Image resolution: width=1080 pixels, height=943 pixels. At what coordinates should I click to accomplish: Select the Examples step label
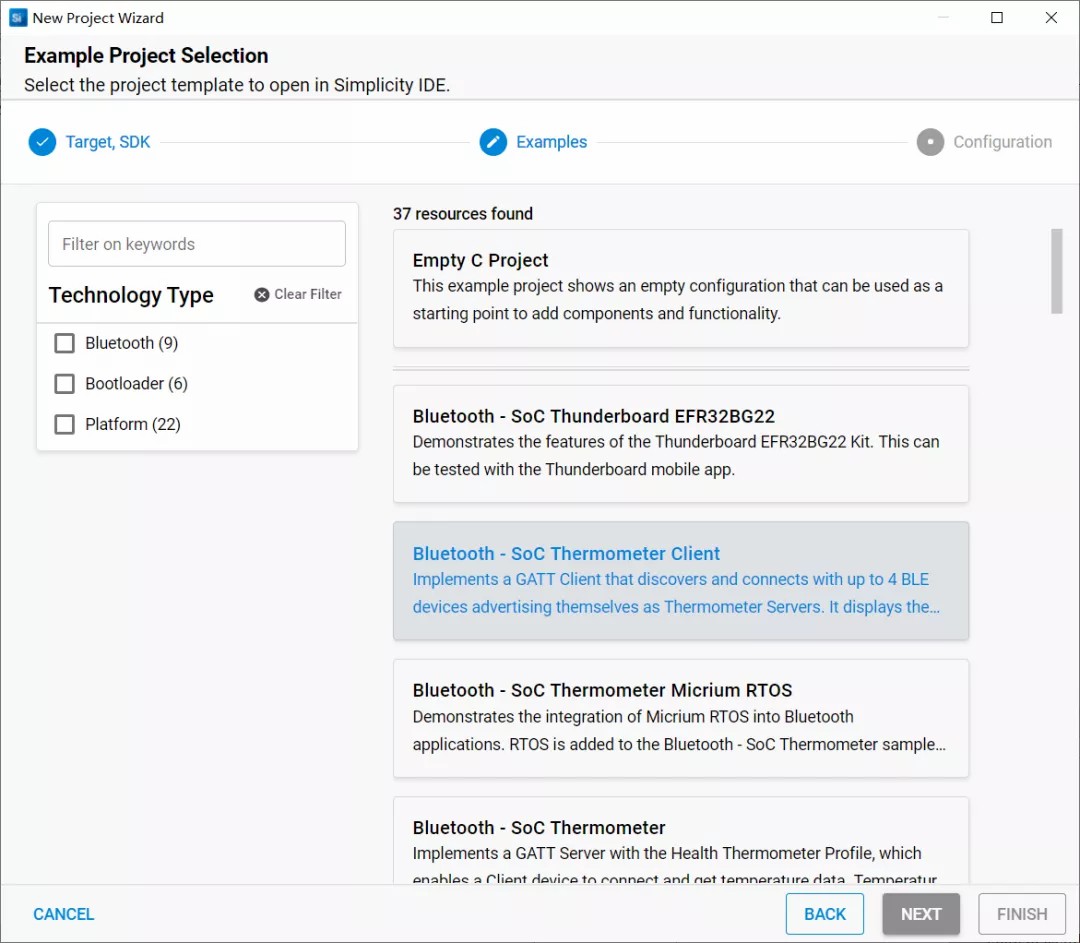552,142
